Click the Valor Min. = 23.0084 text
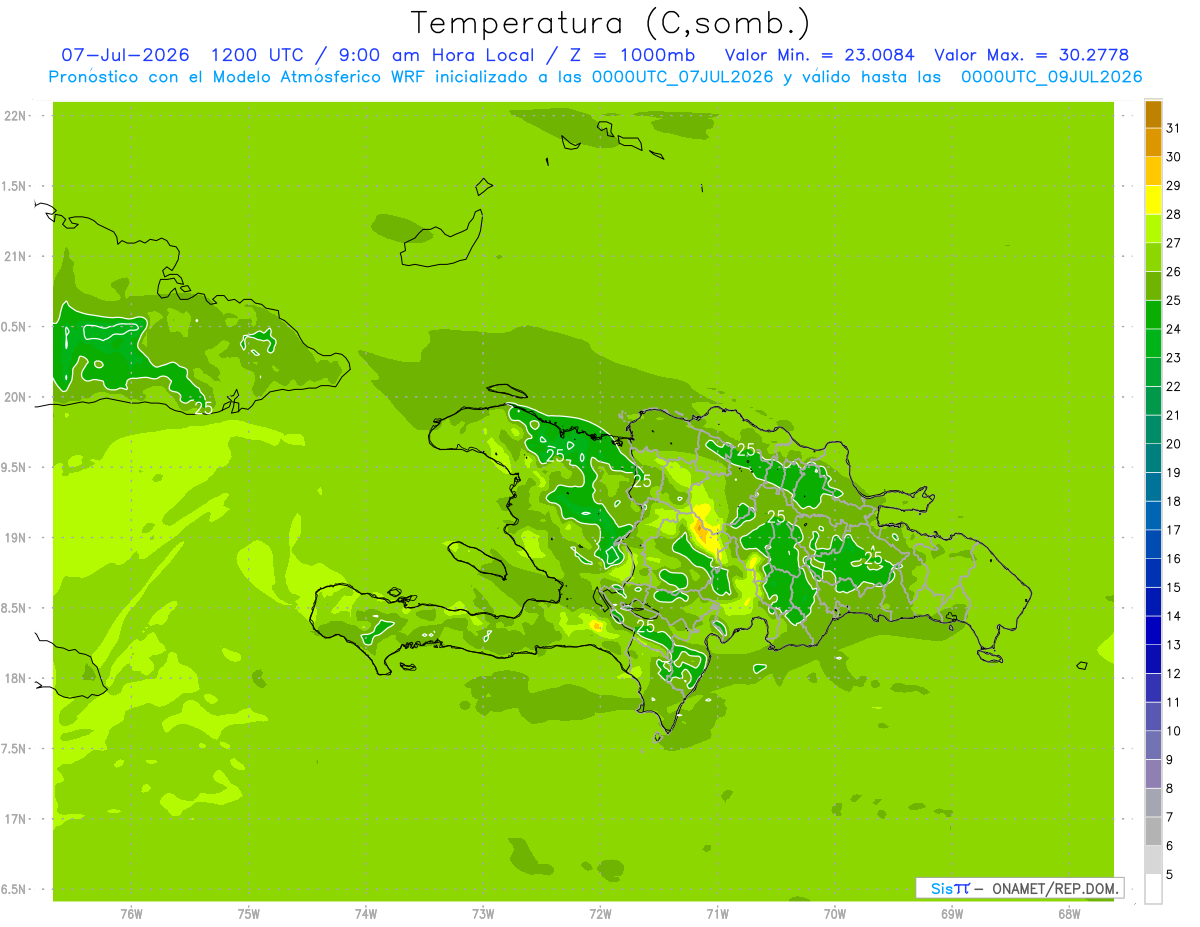The height and width of the screenshot is (927, 1200). point(820,55)
